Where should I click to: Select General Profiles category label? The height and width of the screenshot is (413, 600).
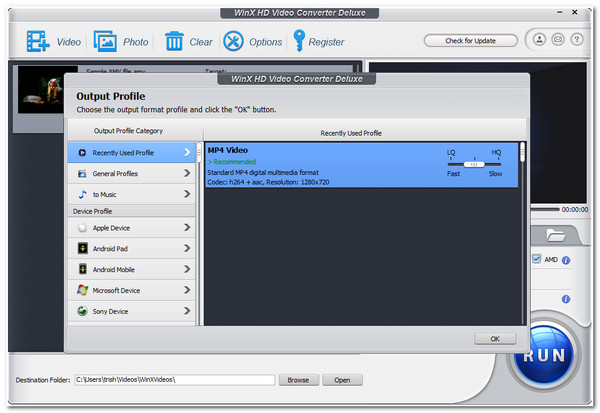(x=115, y=174)
